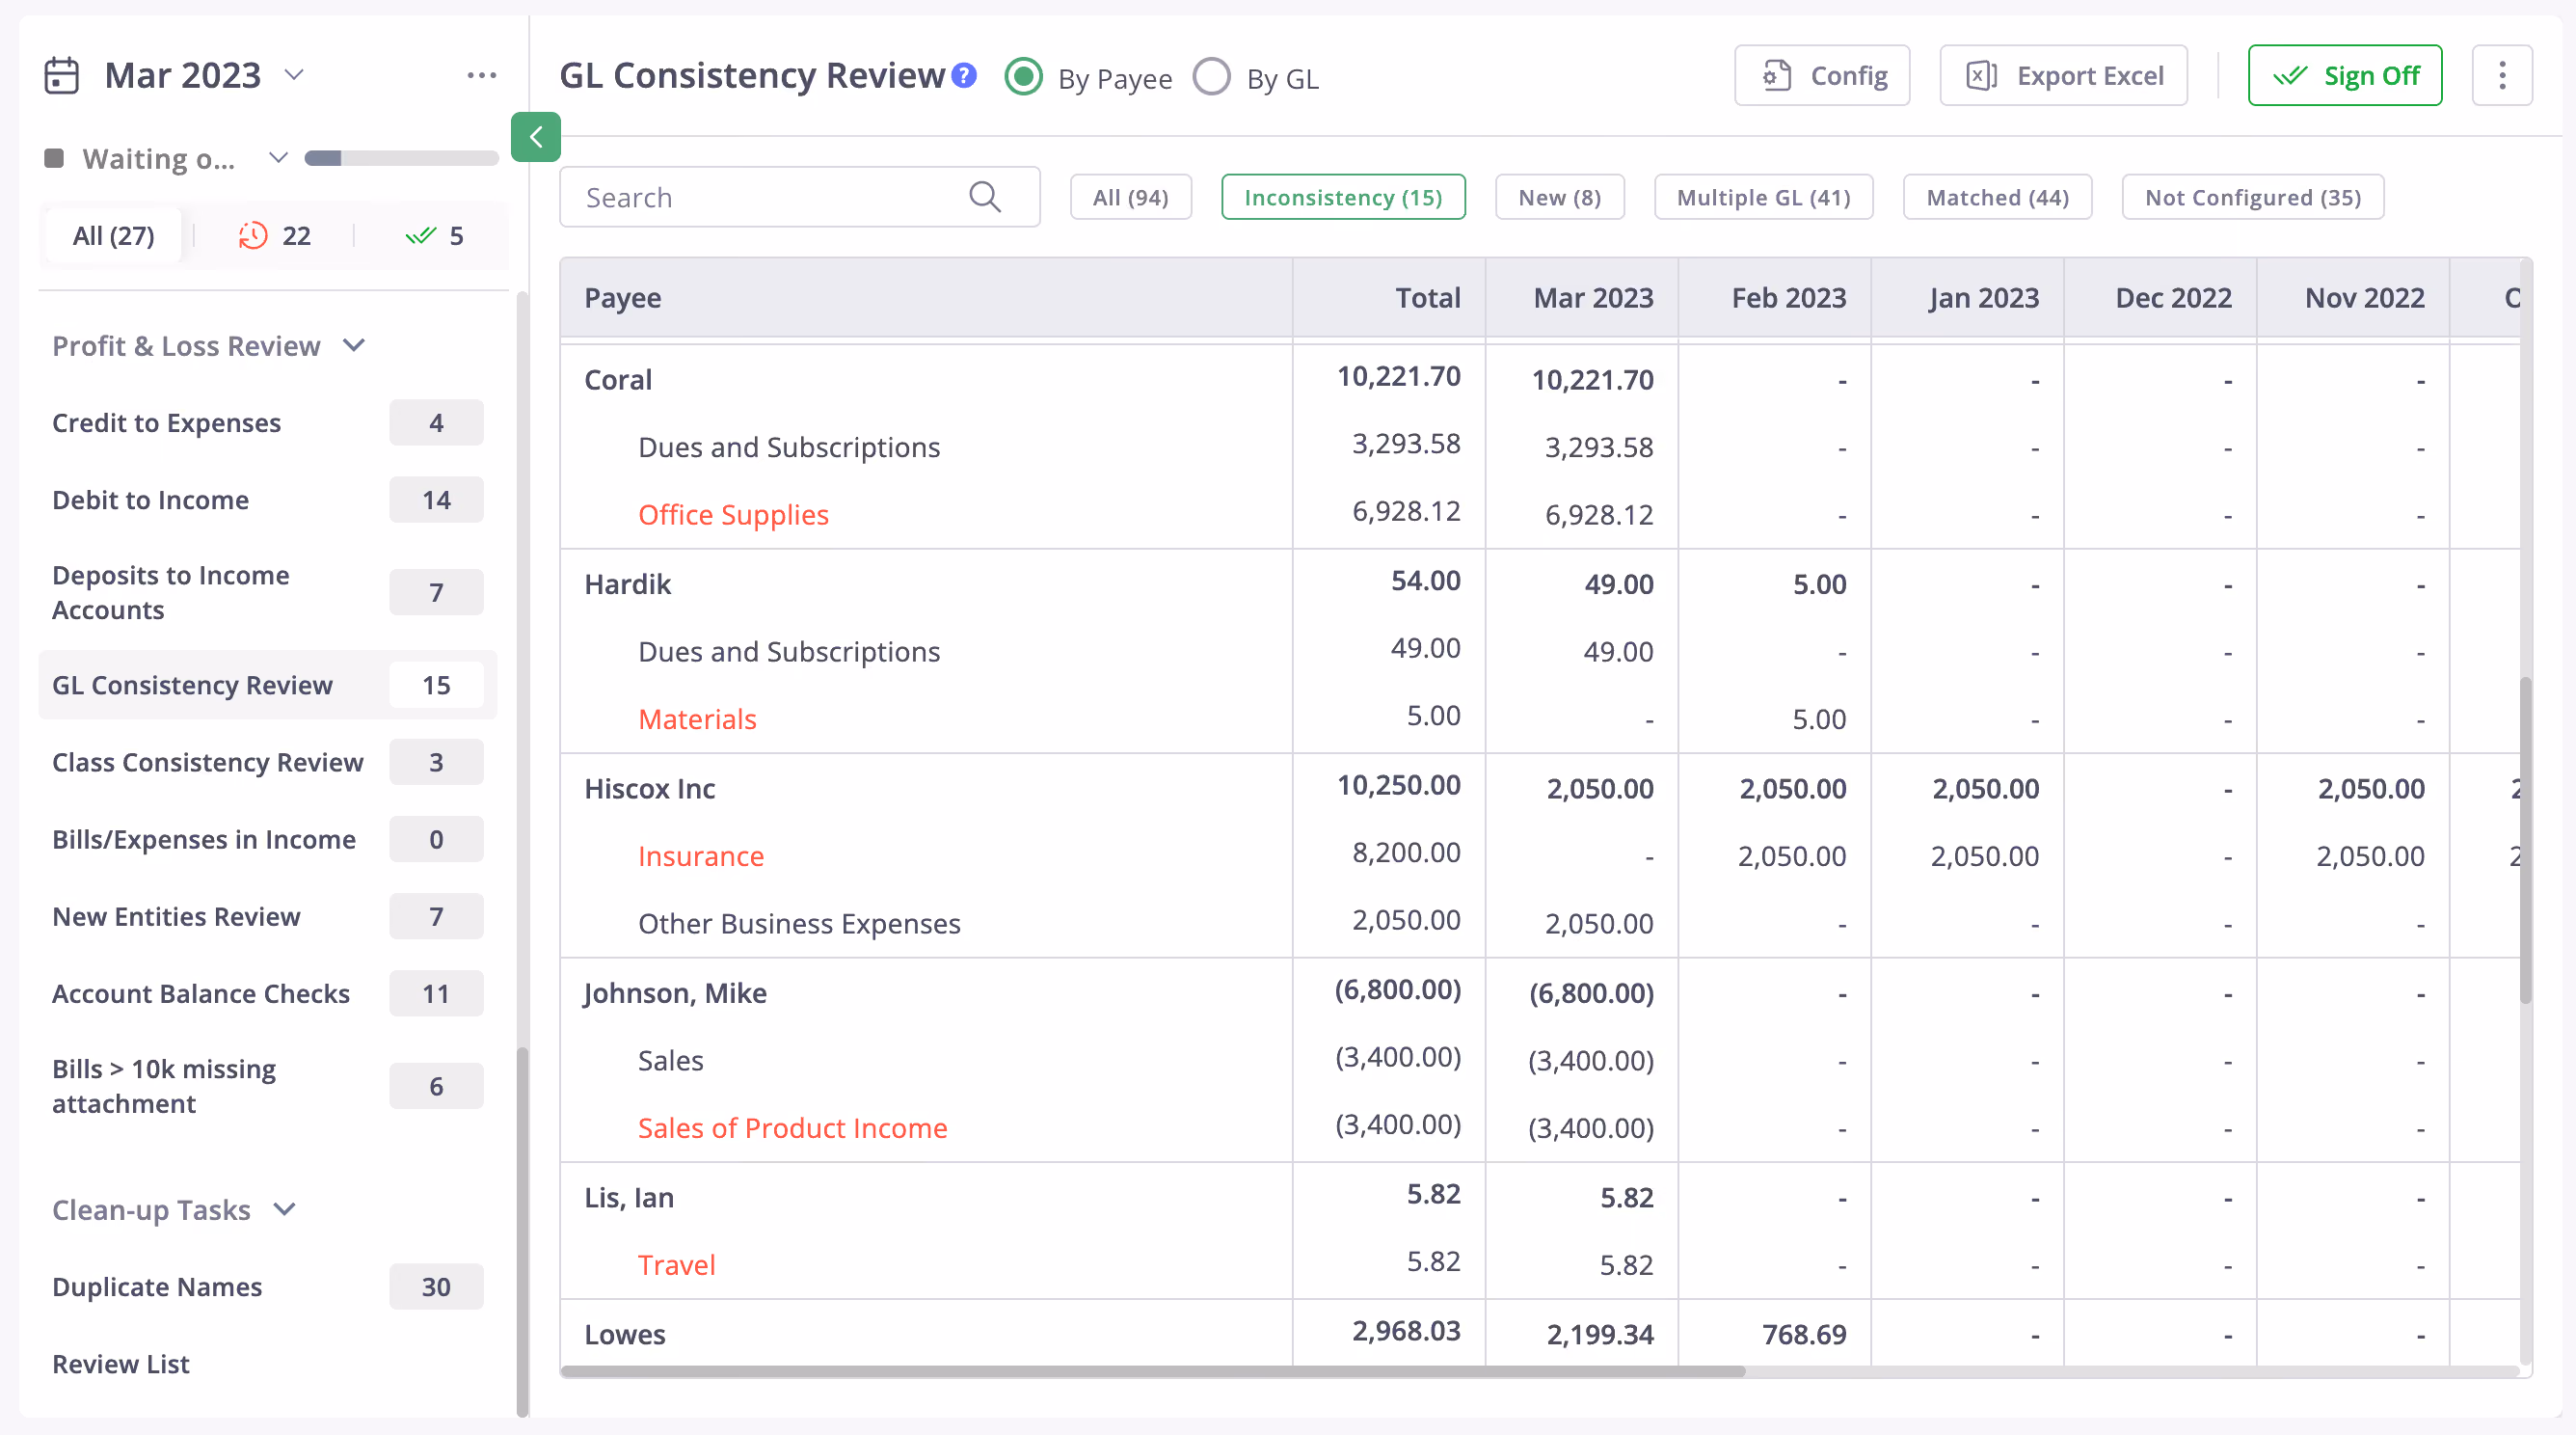
Task: Click the green Sign Off button
Action: [x=2345, y=75]
